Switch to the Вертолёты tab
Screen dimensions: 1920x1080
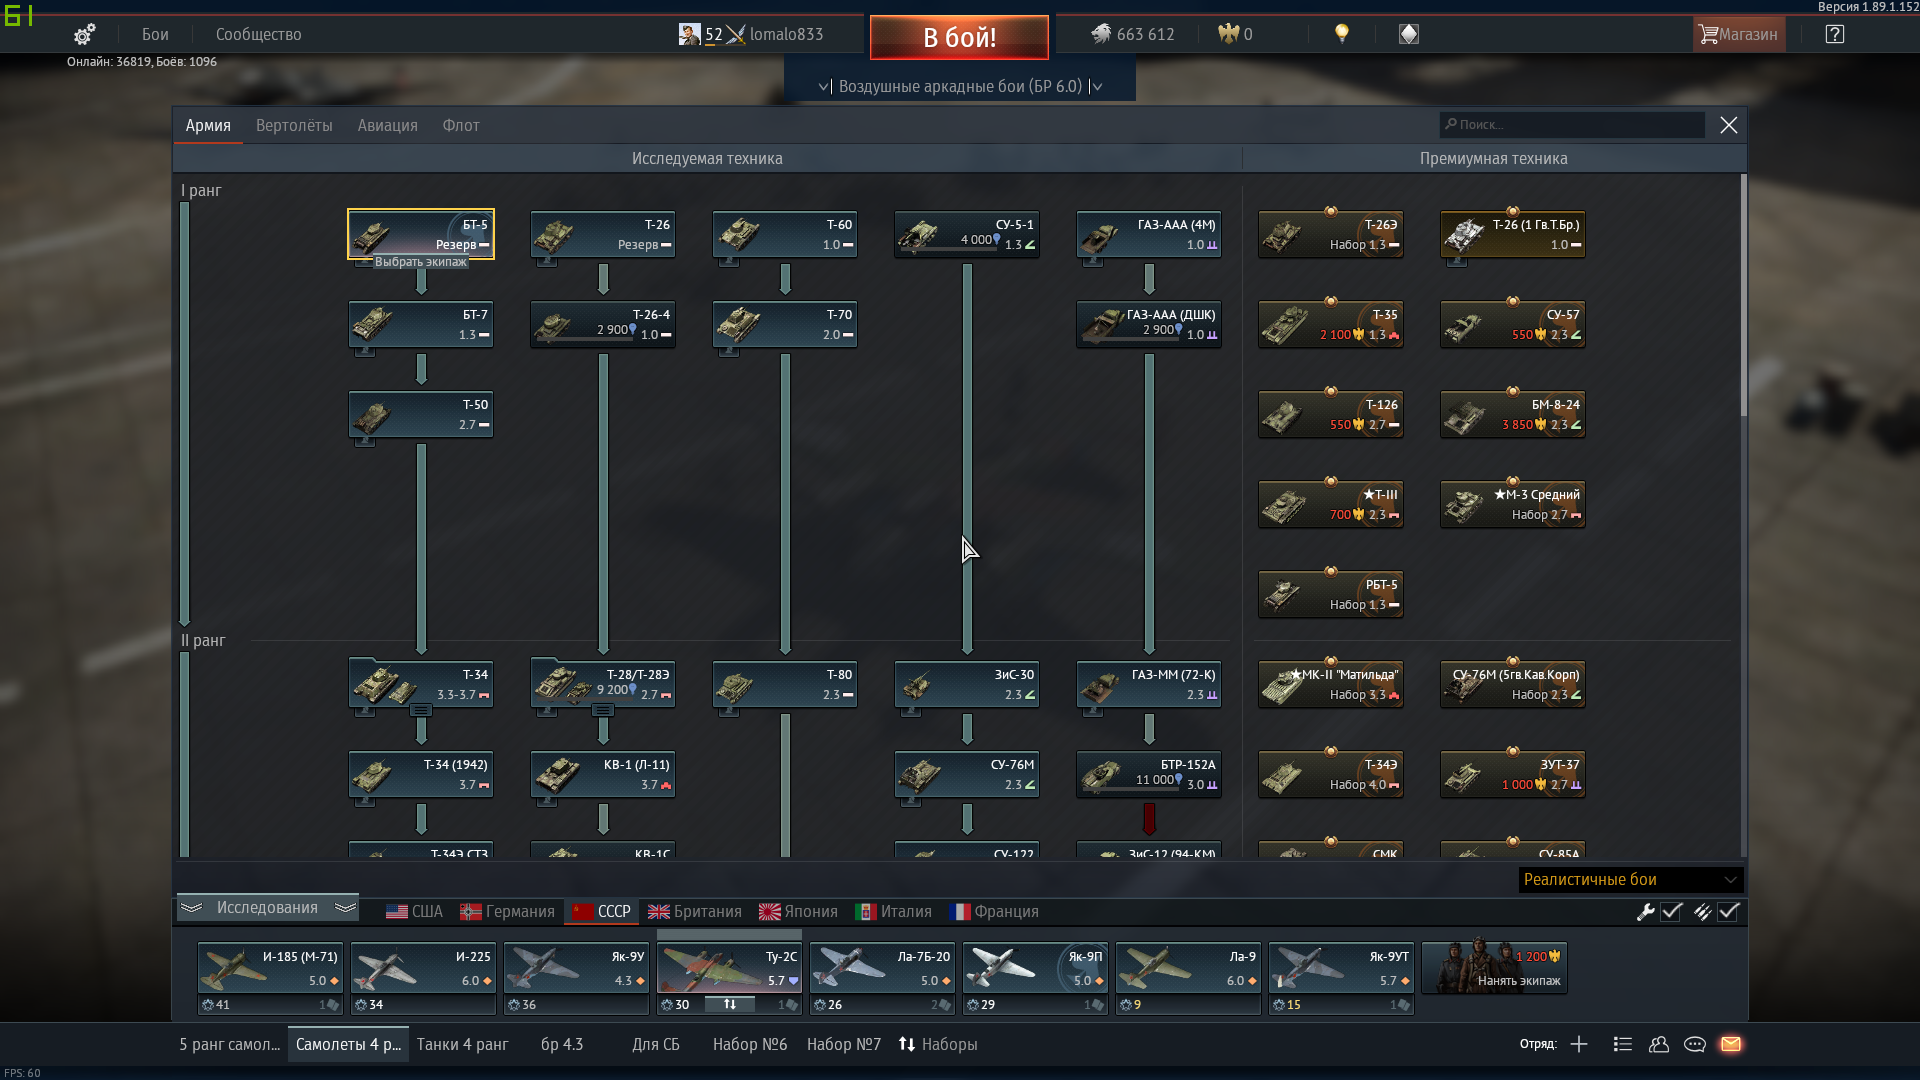(x=294, y=125)
